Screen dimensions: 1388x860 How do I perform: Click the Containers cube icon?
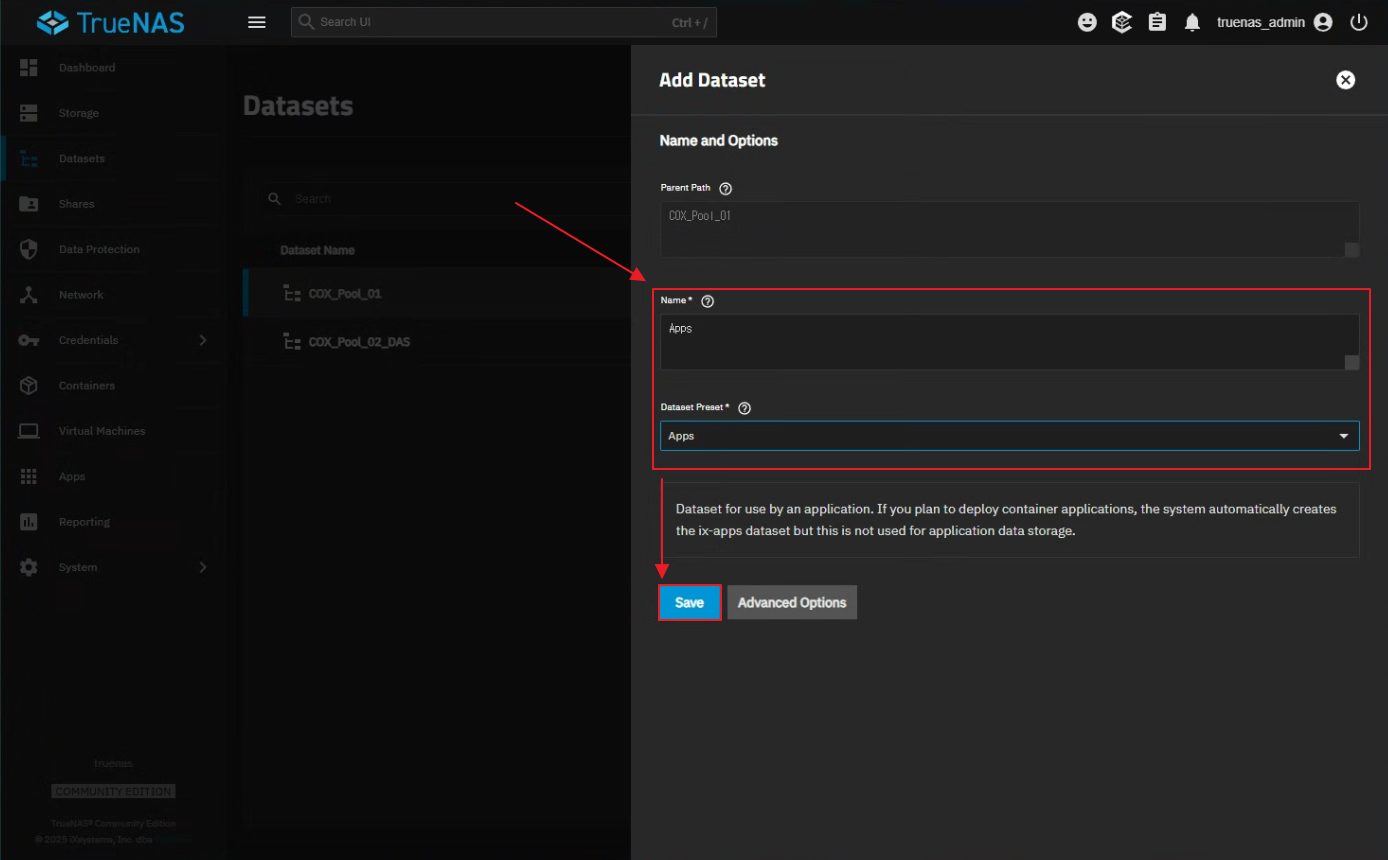coord(28,386)
